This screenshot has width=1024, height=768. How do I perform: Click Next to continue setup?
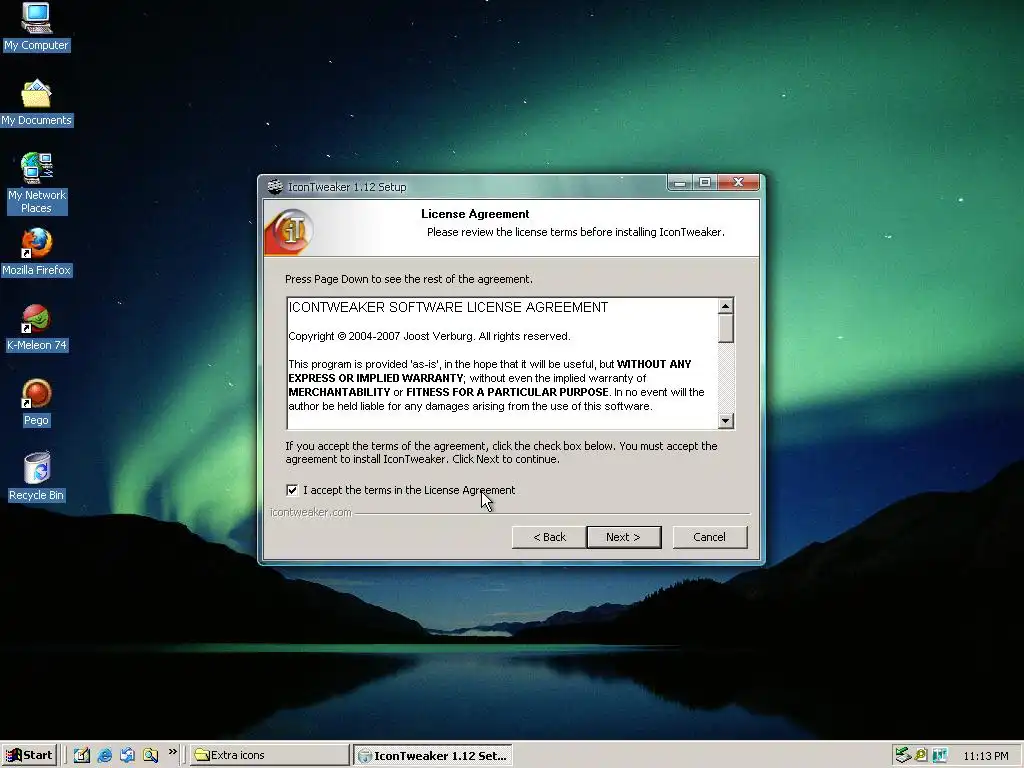[624, 537]
